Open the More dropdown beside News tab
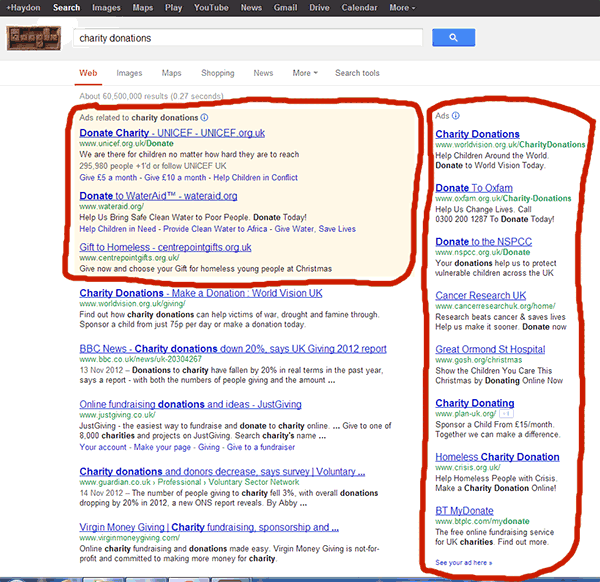Image resolution: width=600 pixels, height=582 pixels. [305, 73]
